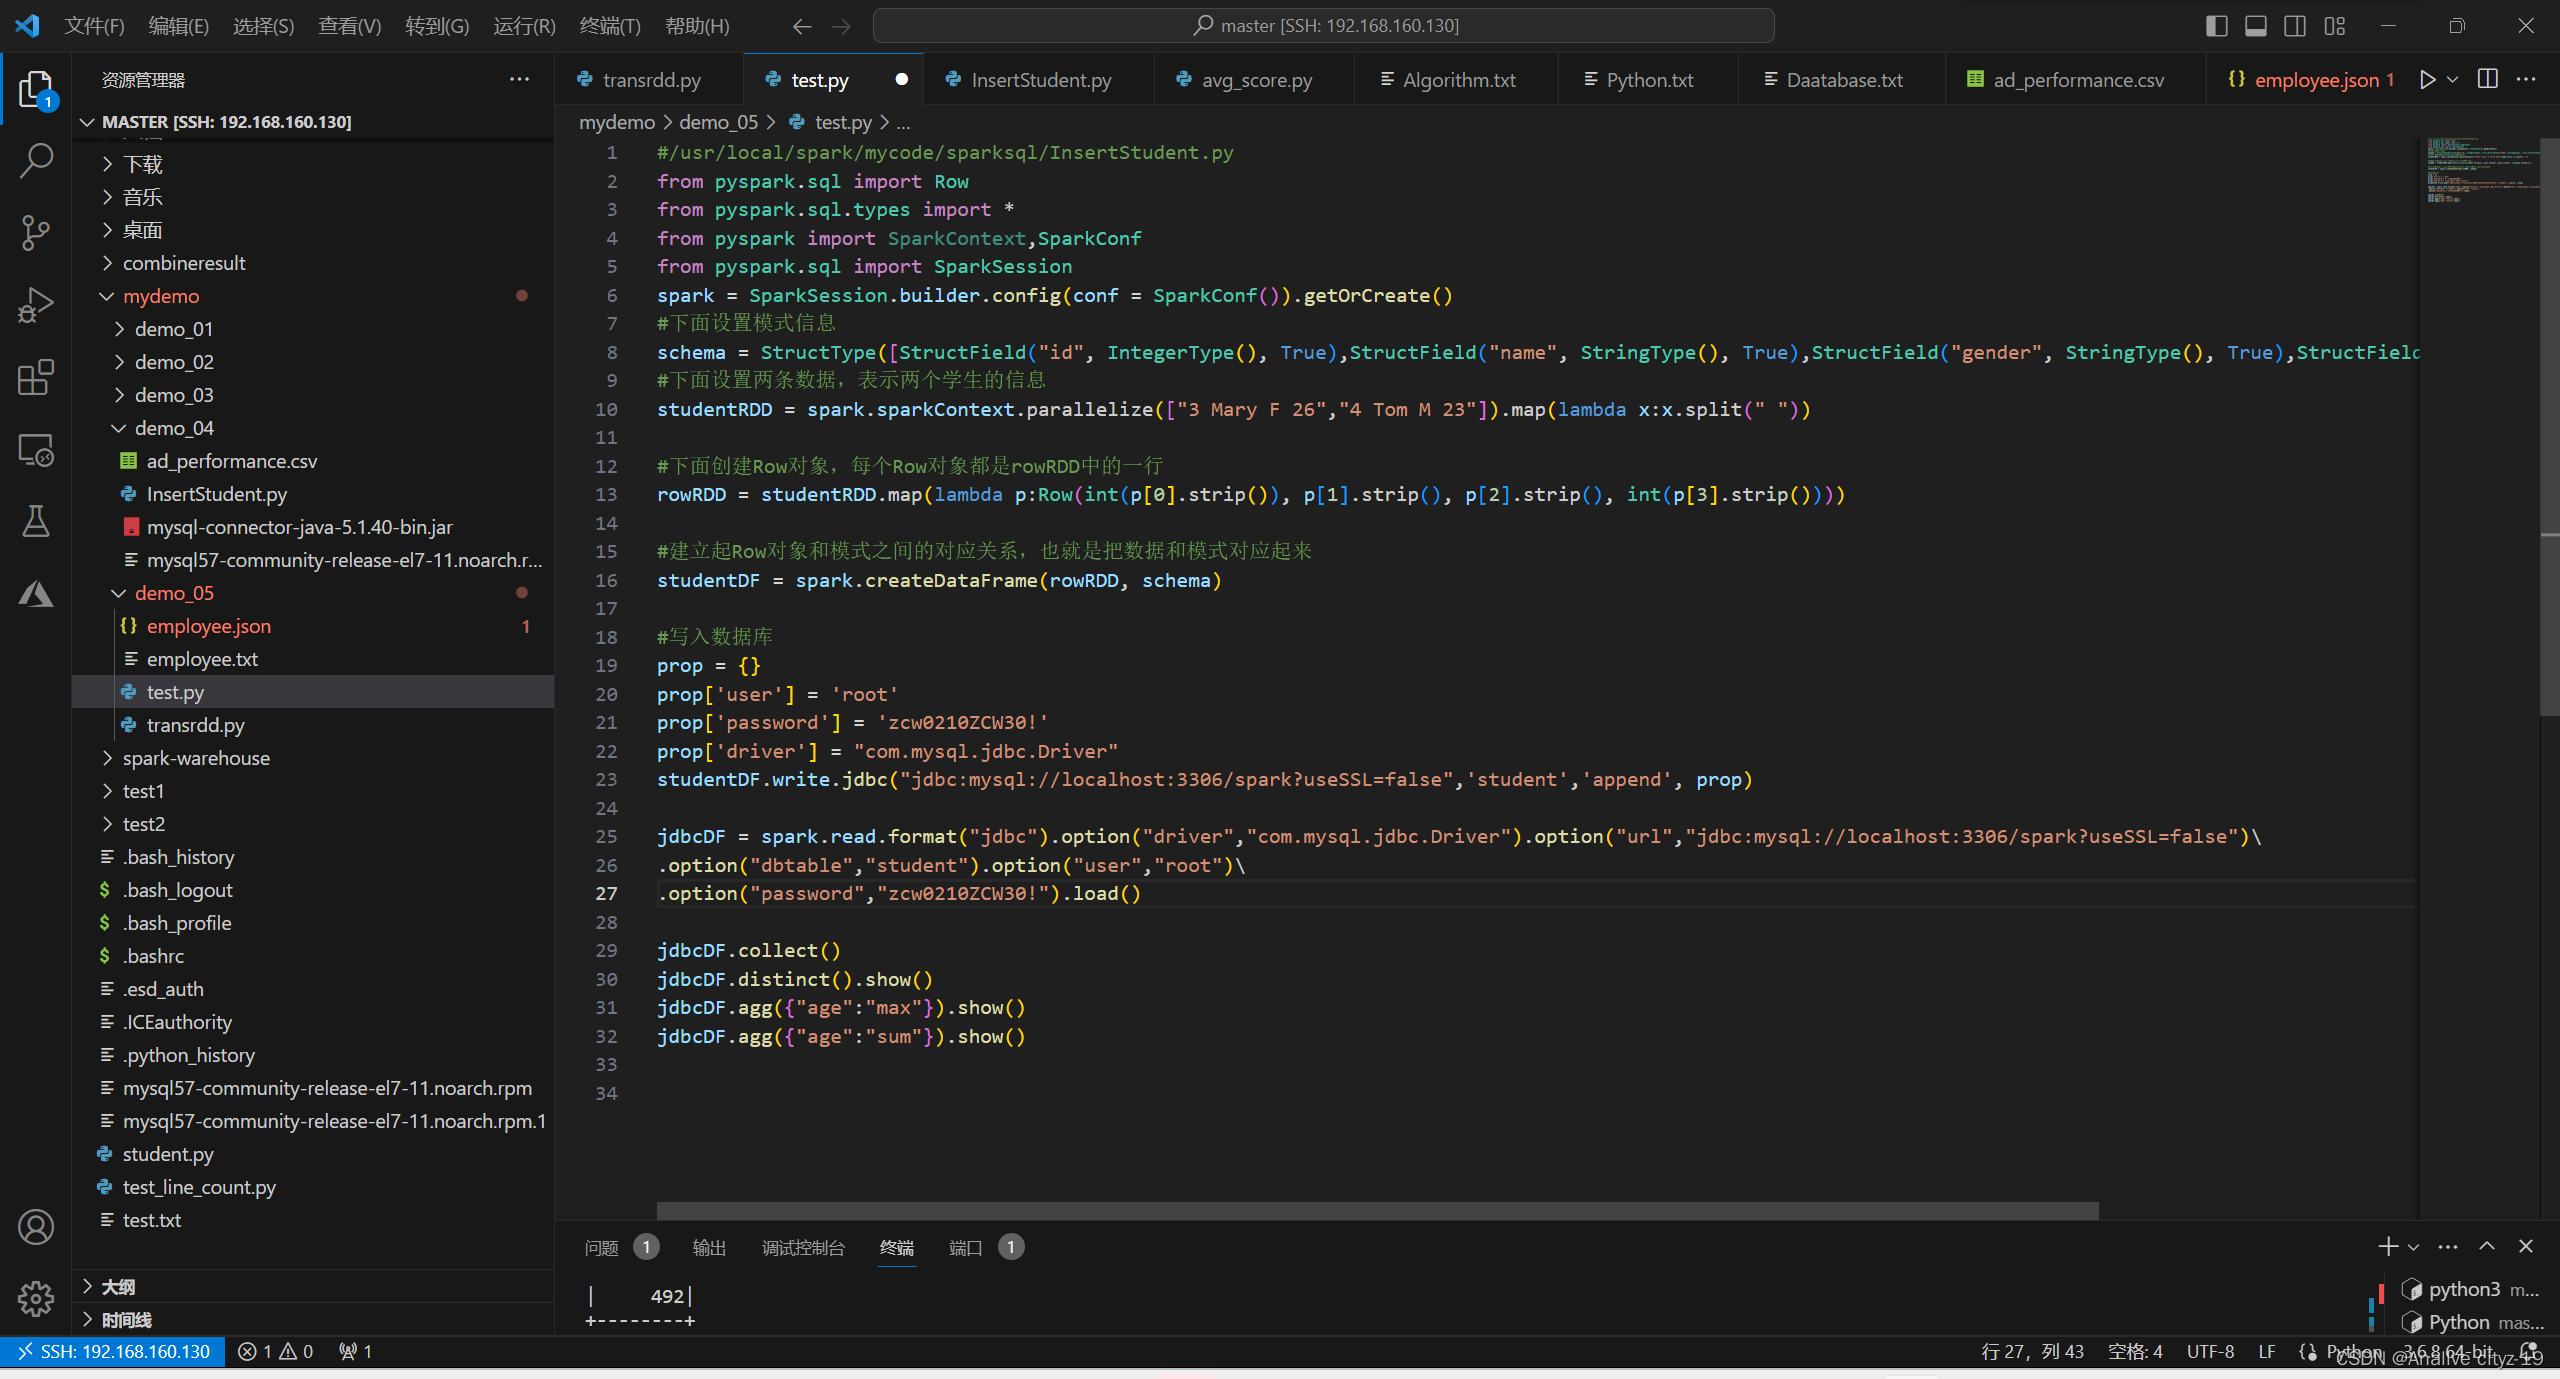Open Run and Debug view
The image size is (2560, 1379).
pos(36,305)
